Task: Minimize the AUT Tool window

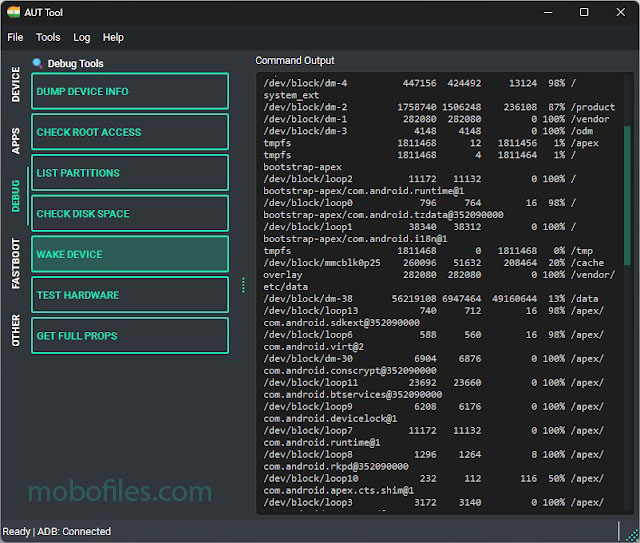Action: point(548,12)
